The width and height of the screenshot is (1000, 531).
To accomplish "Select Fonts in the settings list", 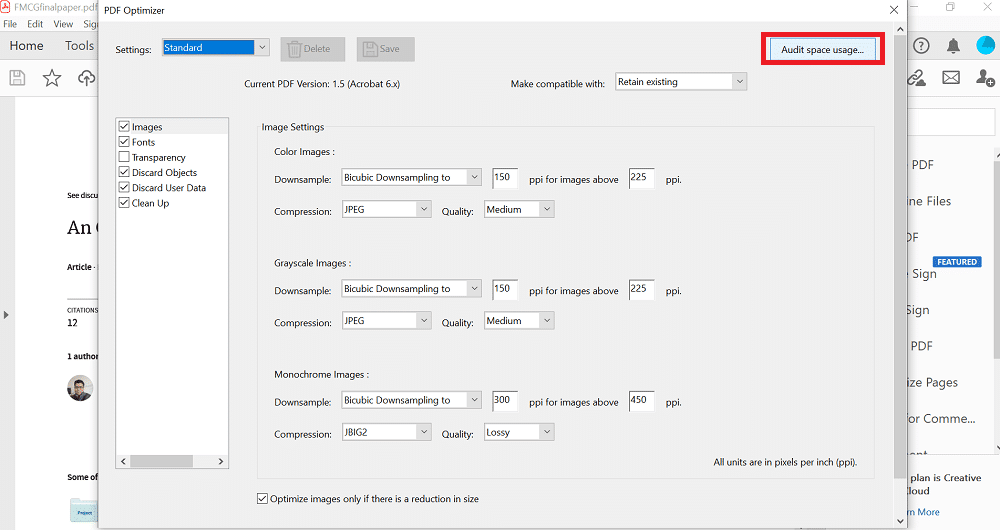I will tap(143, 143).
